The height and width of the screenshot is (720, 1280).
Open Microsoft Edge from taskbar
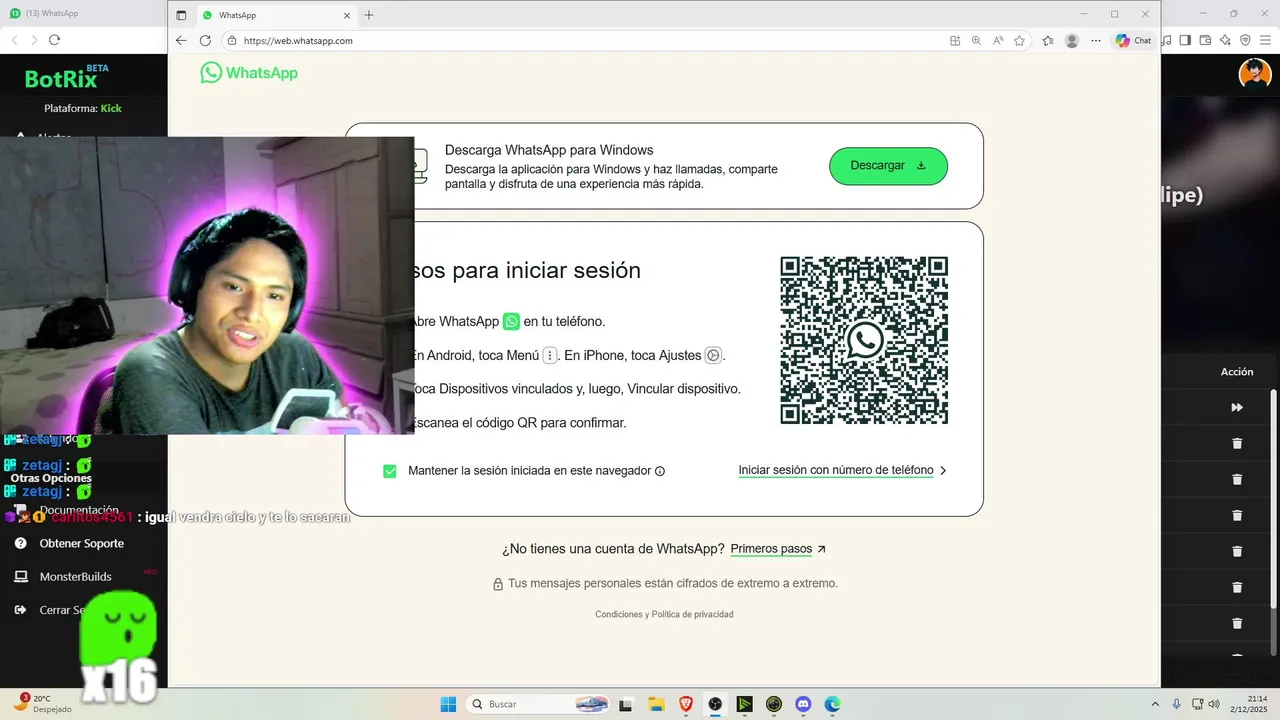pyautogui.click(x=832, y=704)
